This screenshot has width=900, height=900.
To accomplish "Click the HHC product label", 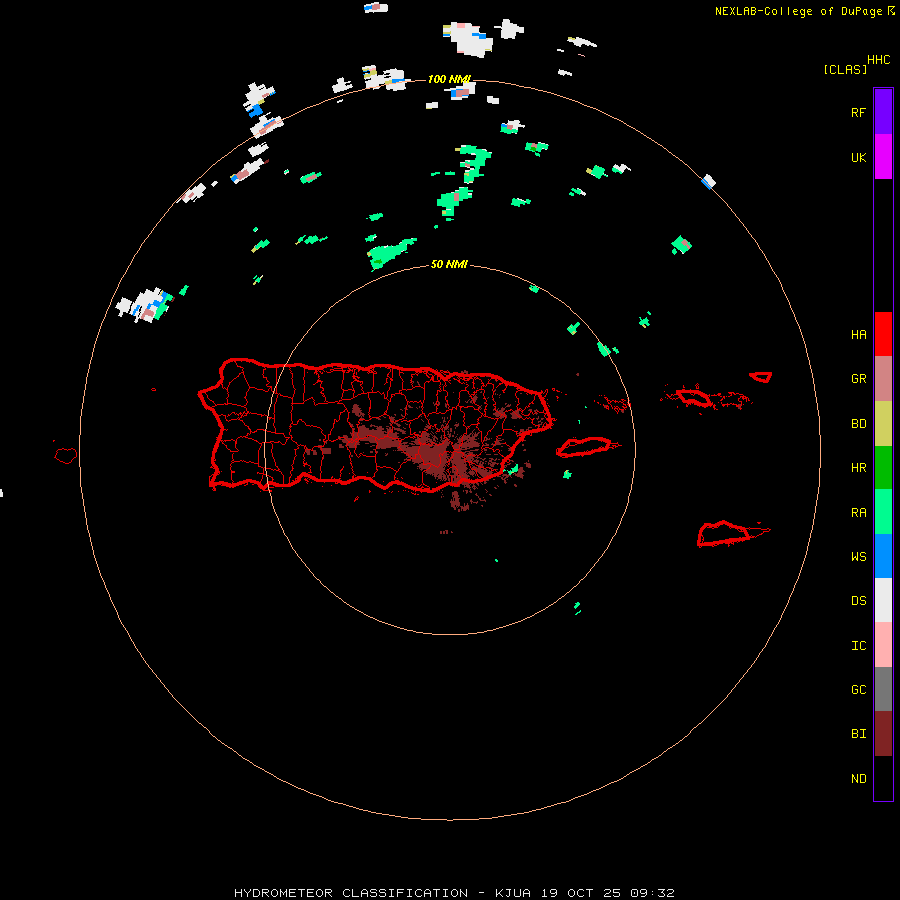I will pyautogui.click(x=878, y=60).
